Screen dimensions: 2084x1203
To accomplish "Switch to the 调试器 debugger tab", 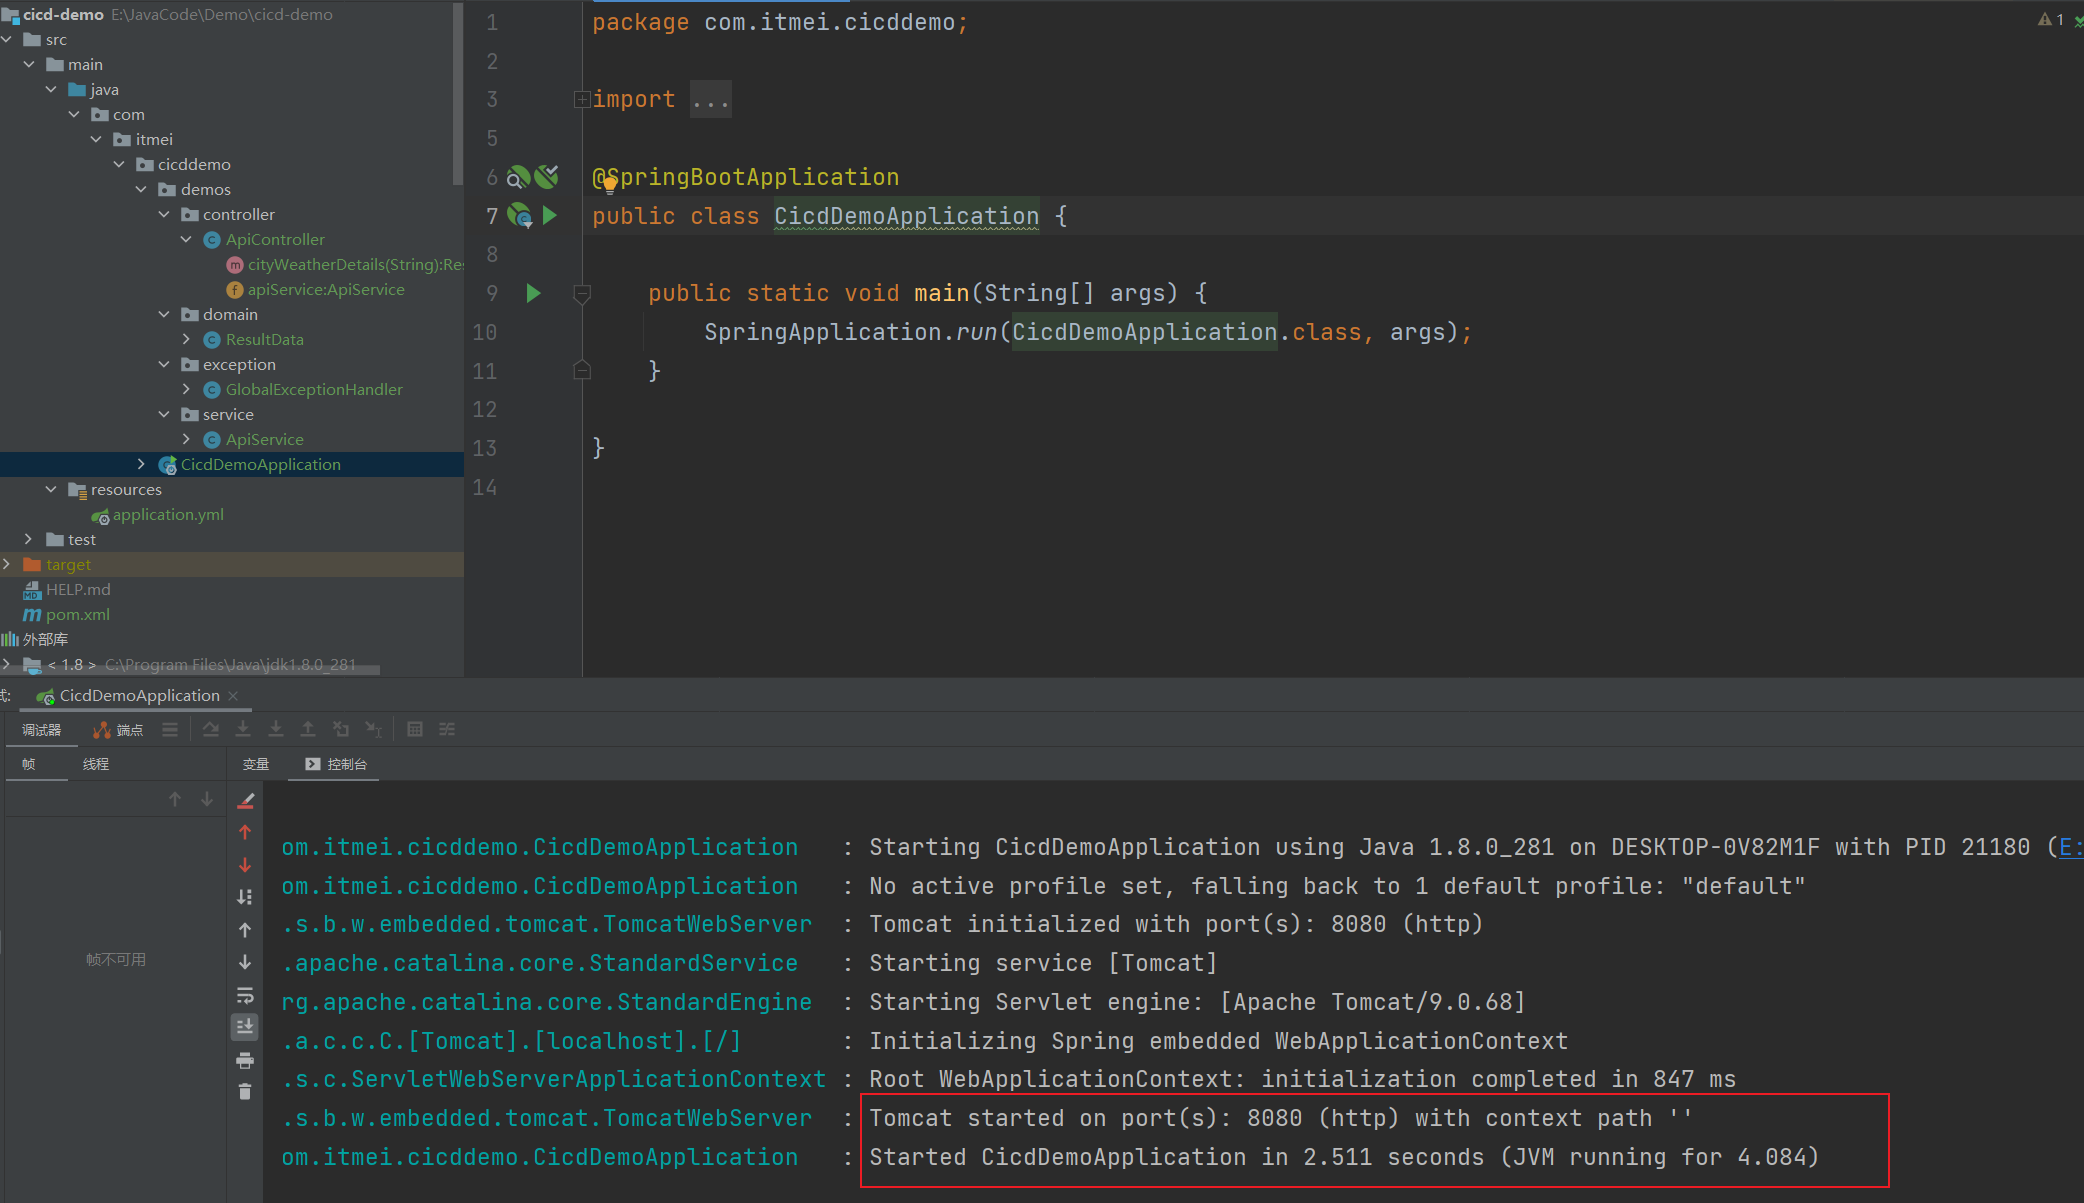I will [41, 730].
